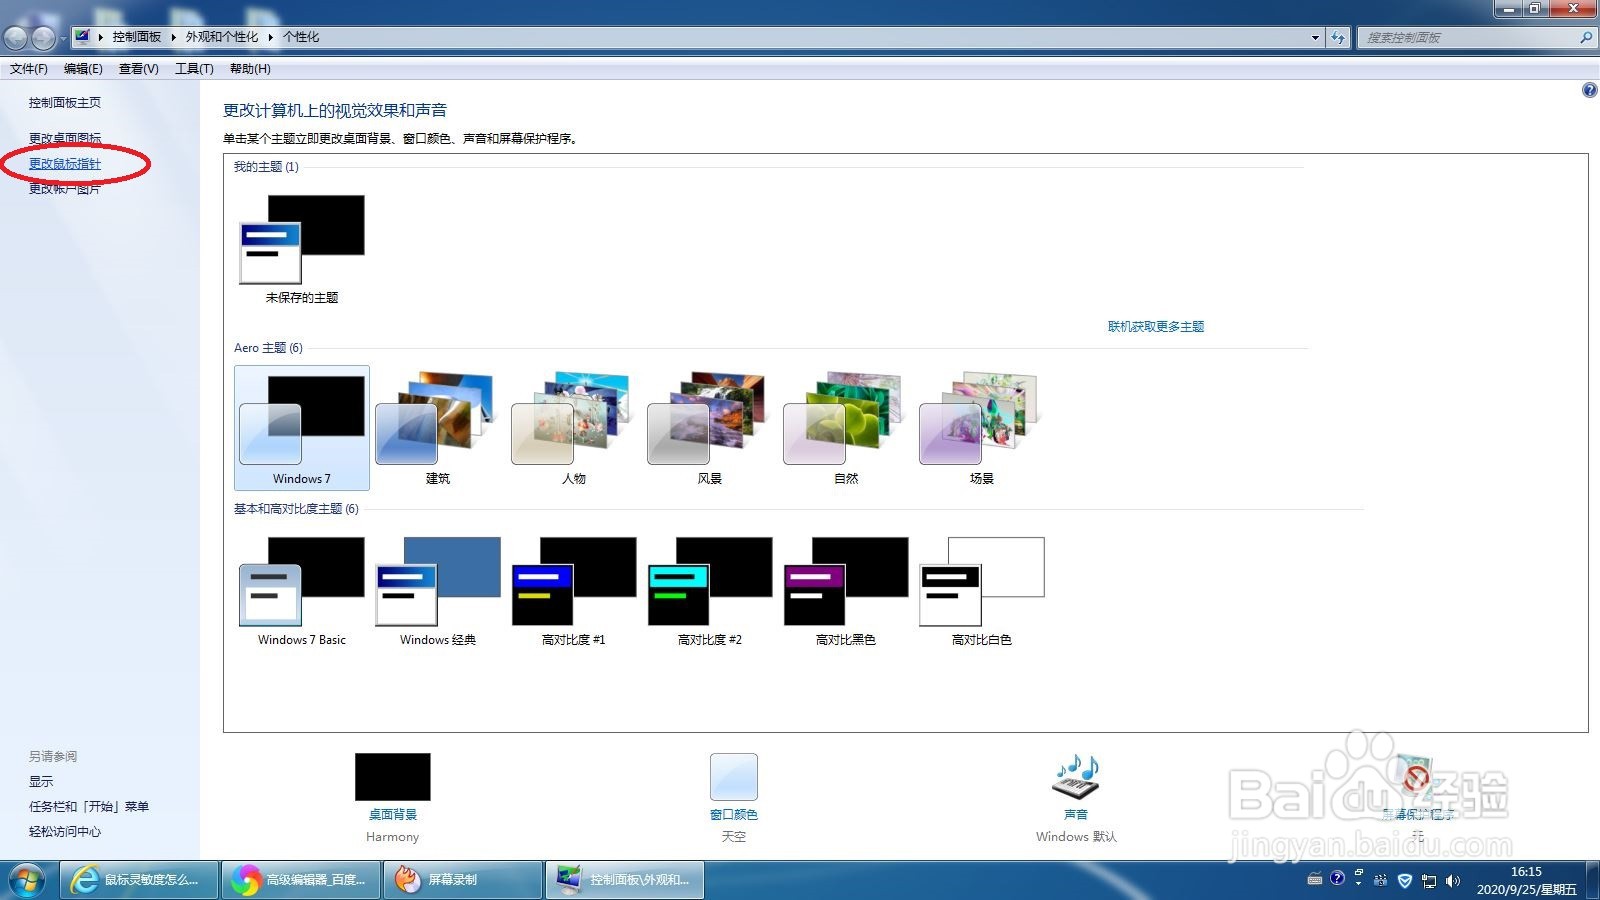Switch to 高级编辑器 browser taskbar item
Screen dimensions: 1600x900
301,880
